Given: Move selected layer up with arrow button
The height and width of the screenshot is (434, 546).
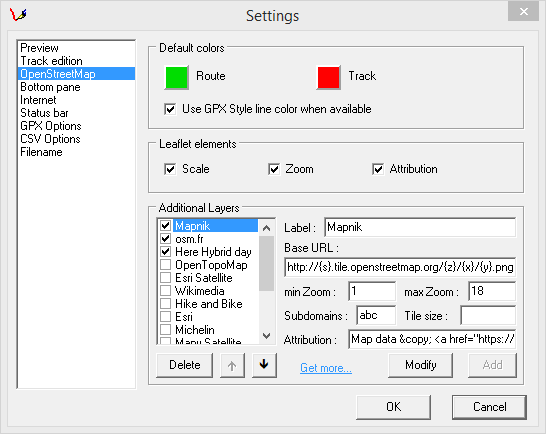Looking at the screenshot, I should click(x=232, y=365).
